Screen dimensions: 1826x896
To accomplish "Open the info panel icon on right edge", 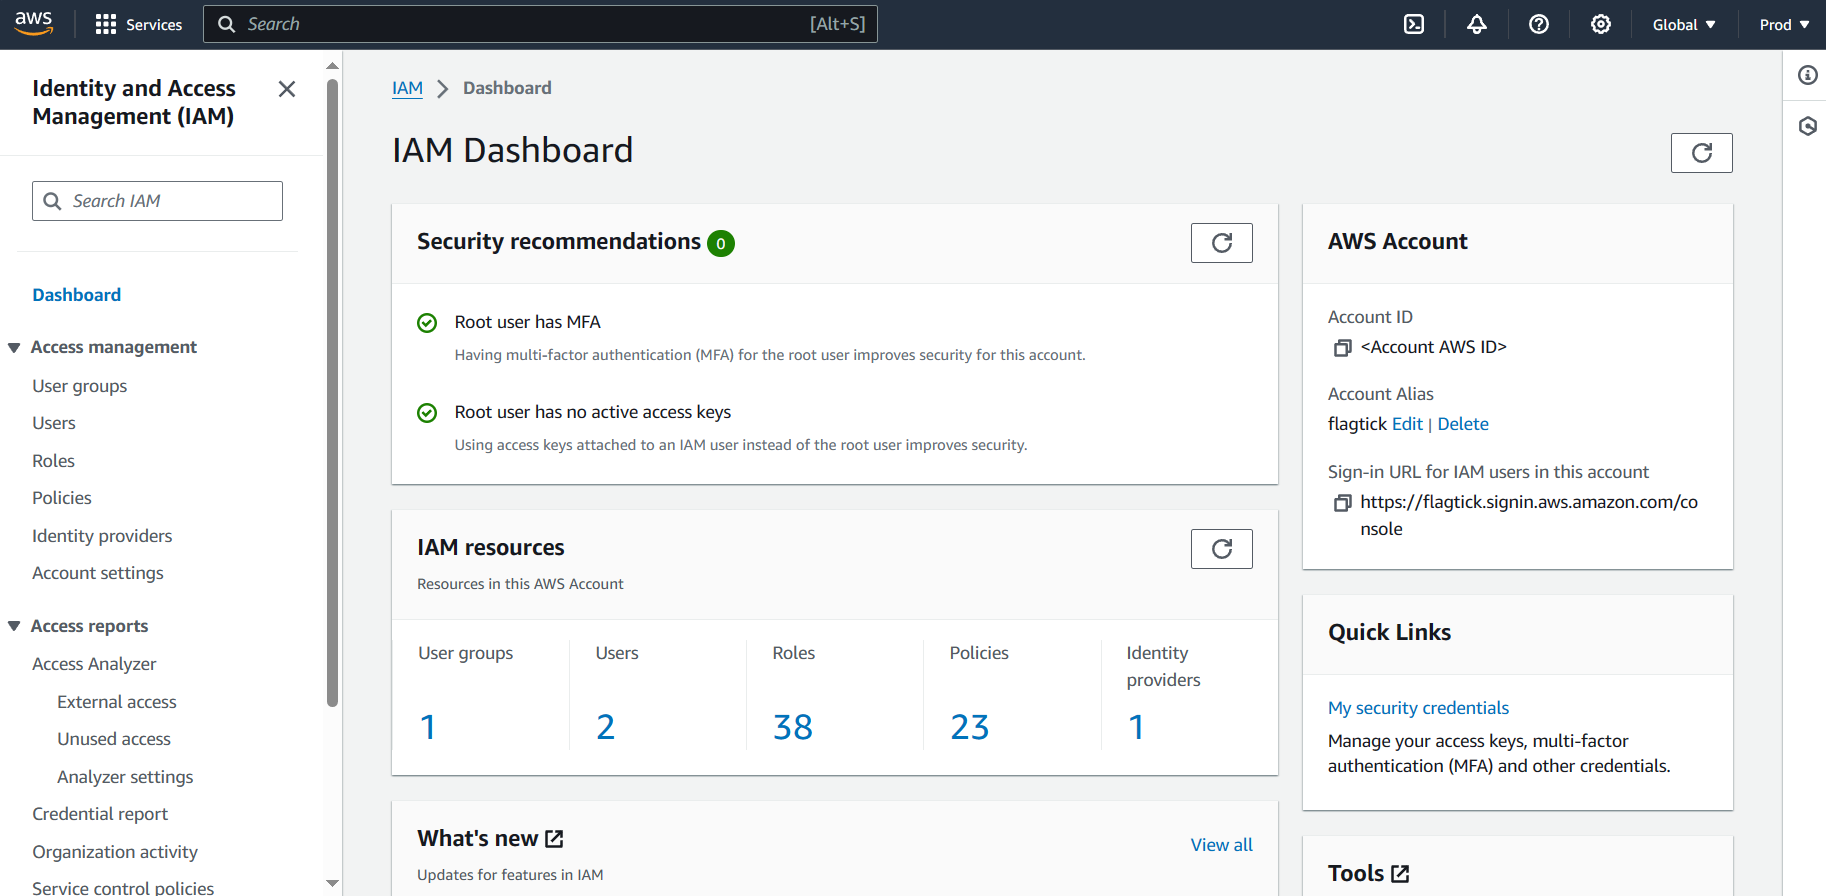I will tap(1807, 75).
